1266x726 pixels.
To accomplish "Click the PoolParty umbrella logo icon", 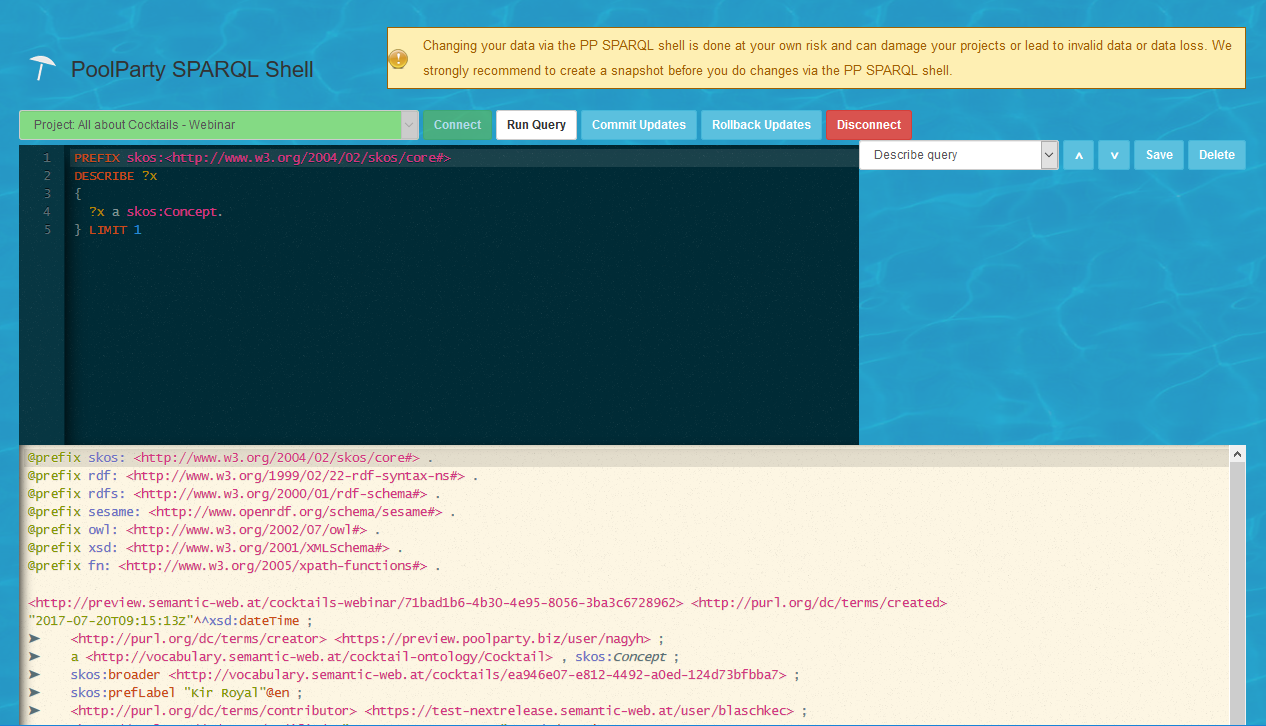I will point(42,68).
